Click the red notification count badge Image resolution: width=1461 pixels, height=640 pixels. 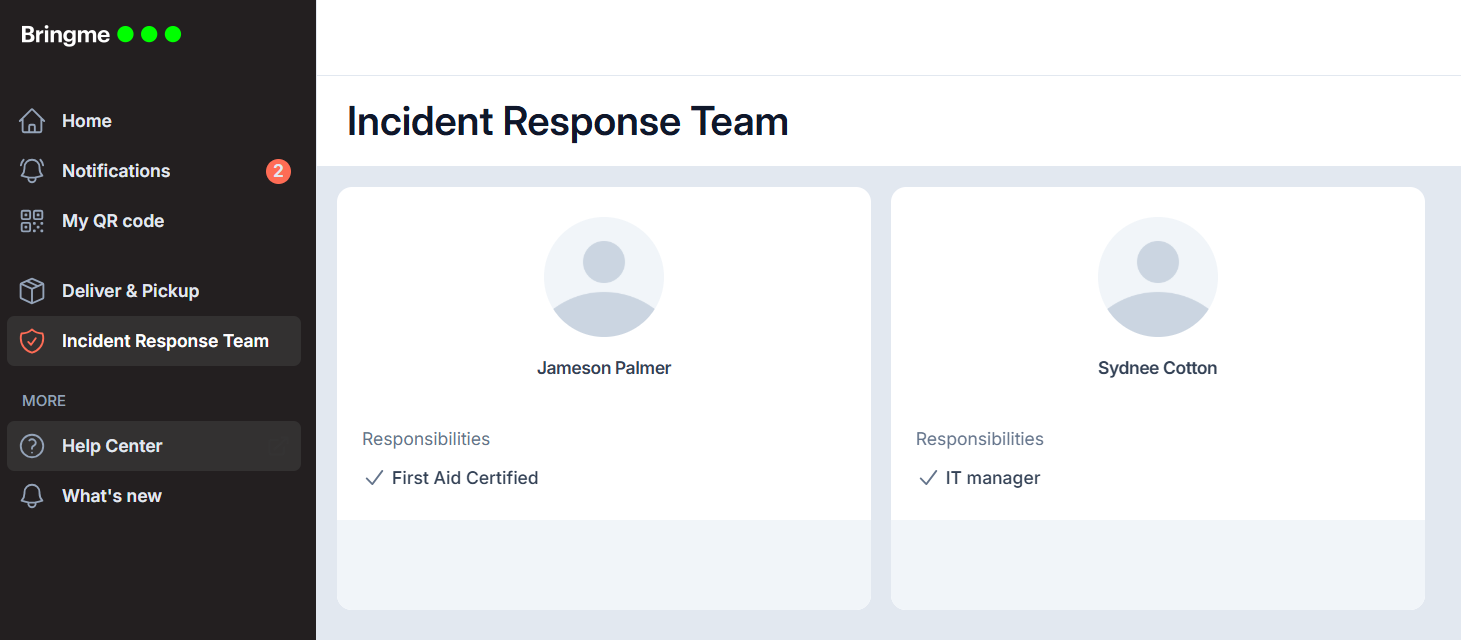[278, 171]
